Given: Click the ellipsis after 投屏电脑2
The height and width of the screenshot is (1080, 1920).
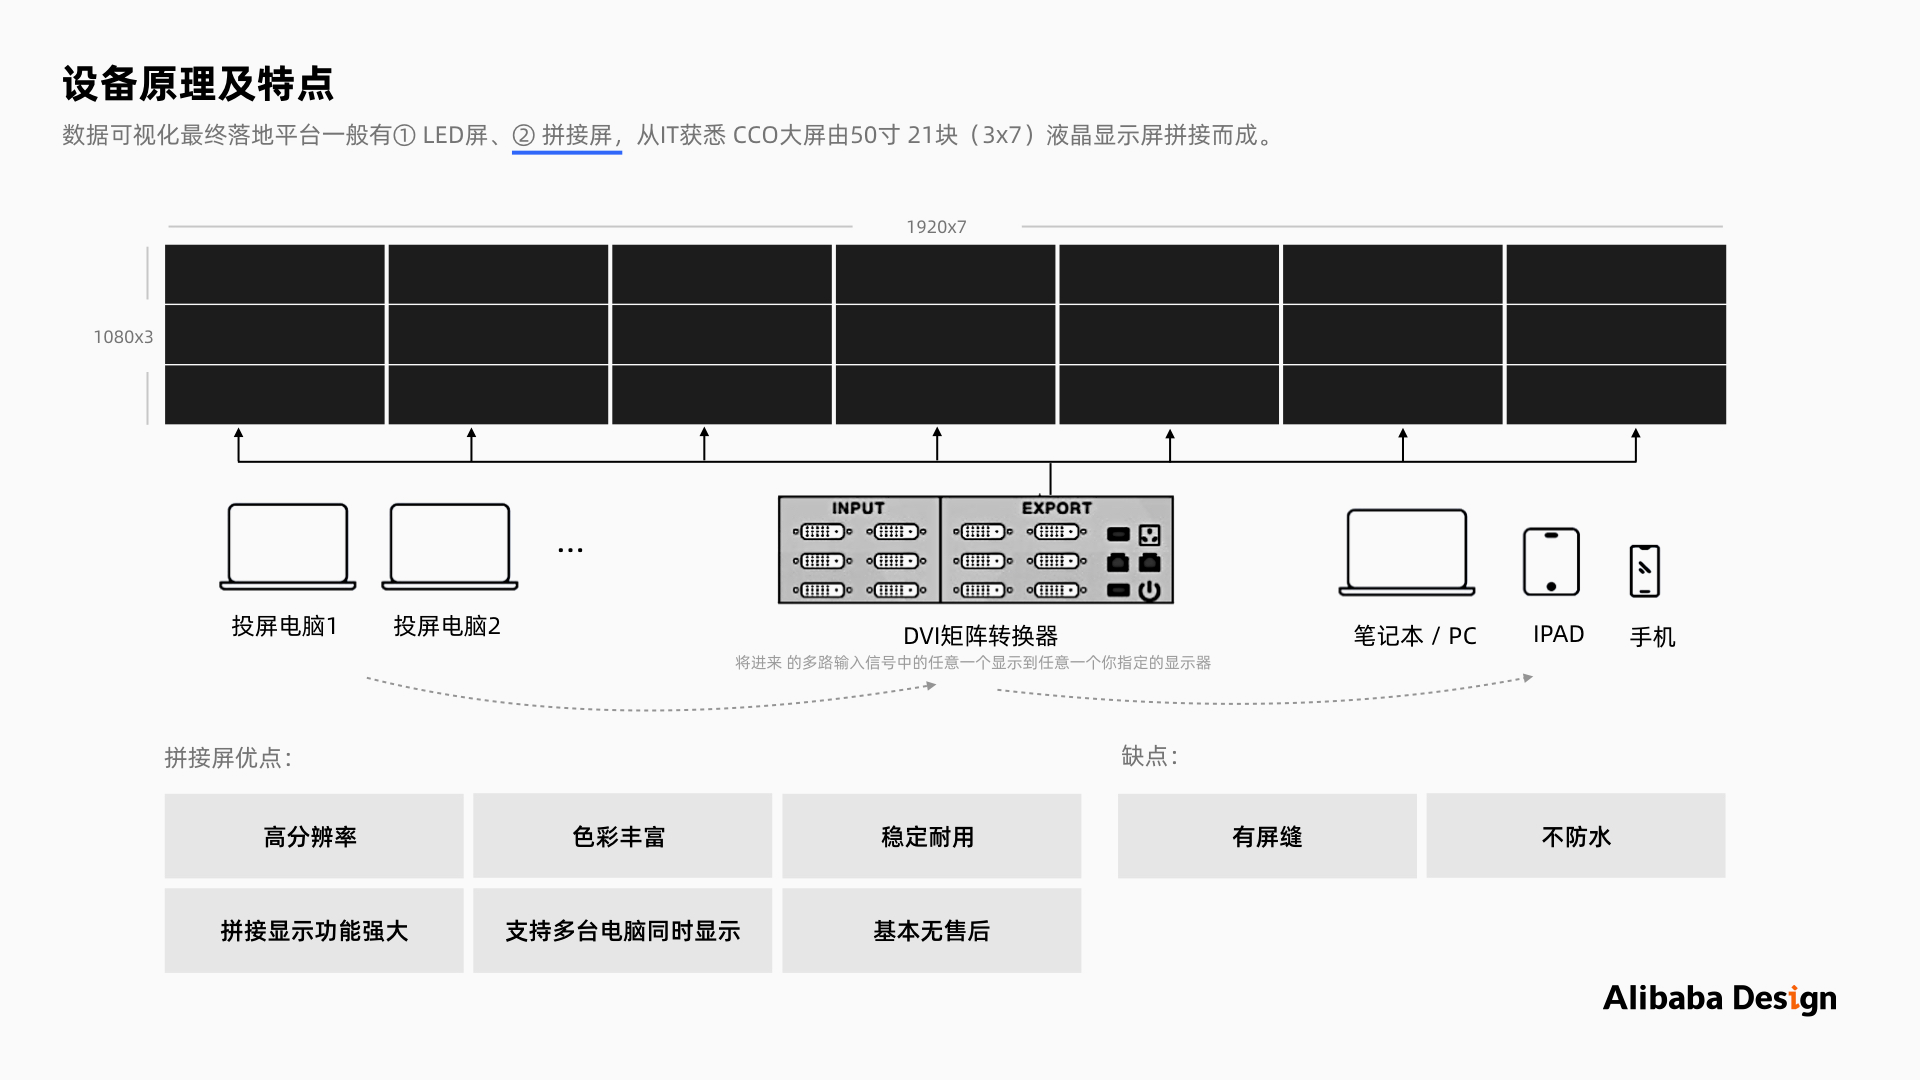Looking at the screenshot, I should point(570,550).
